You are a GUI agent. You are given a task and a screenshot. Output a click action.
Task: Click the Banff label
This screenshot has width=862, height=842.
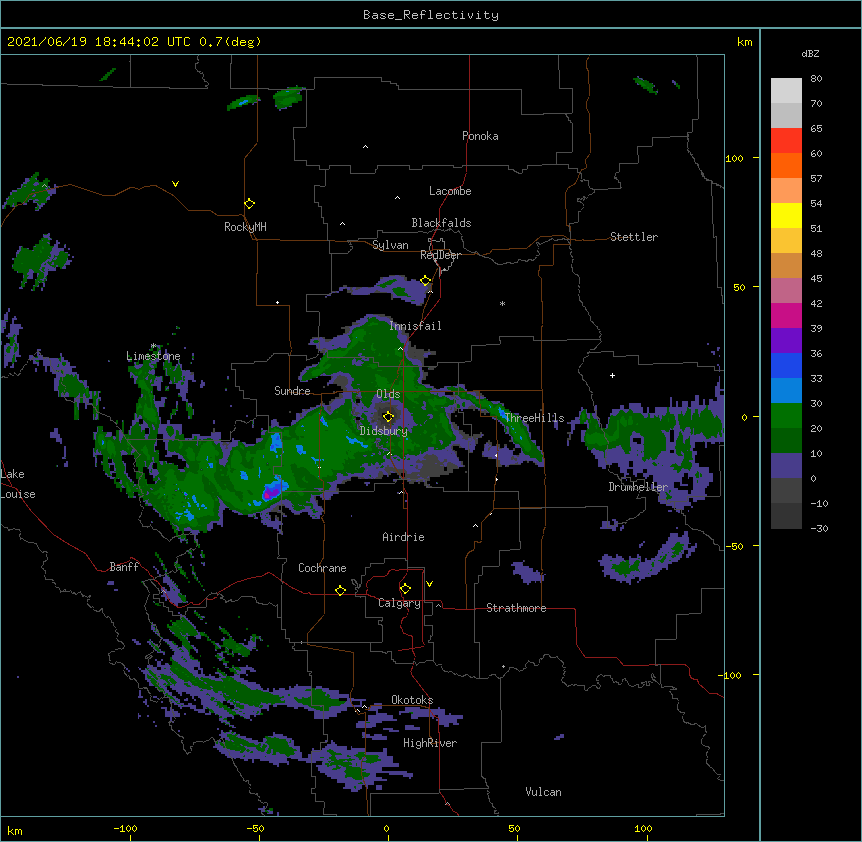(x=124, y=567)
